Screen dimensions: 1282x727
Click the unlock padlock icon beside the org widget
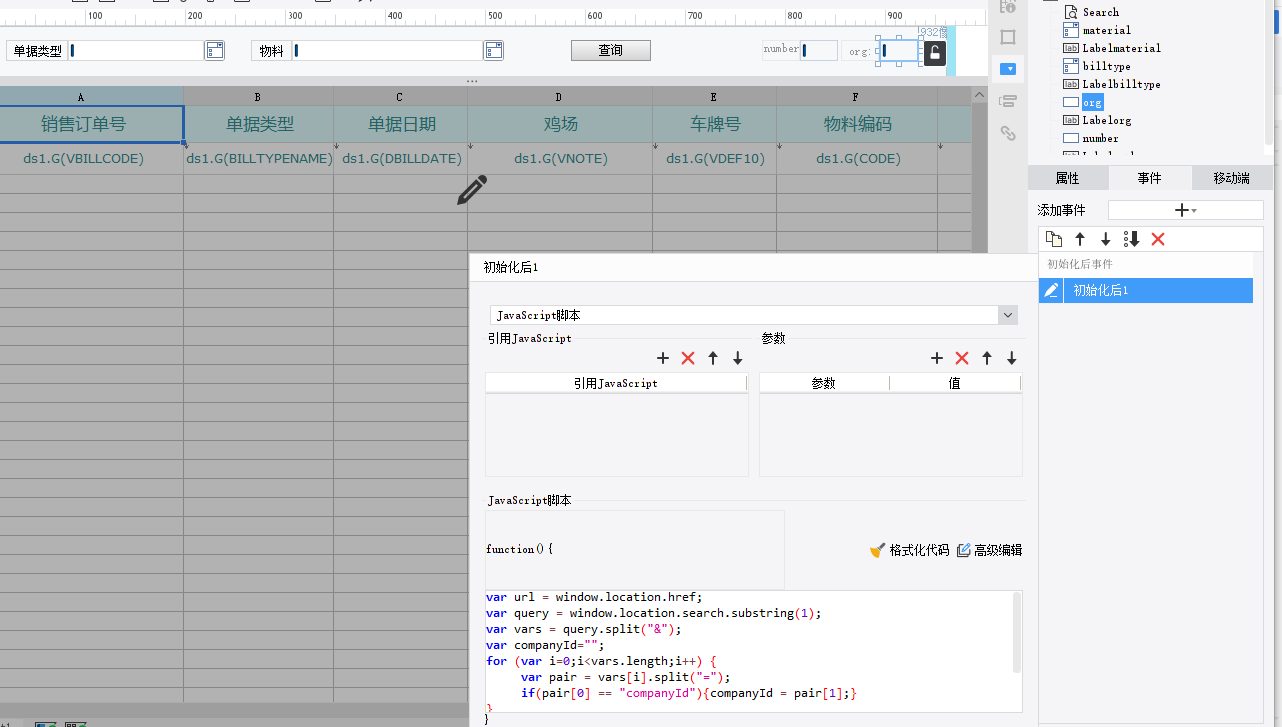(x=934, y=53)
